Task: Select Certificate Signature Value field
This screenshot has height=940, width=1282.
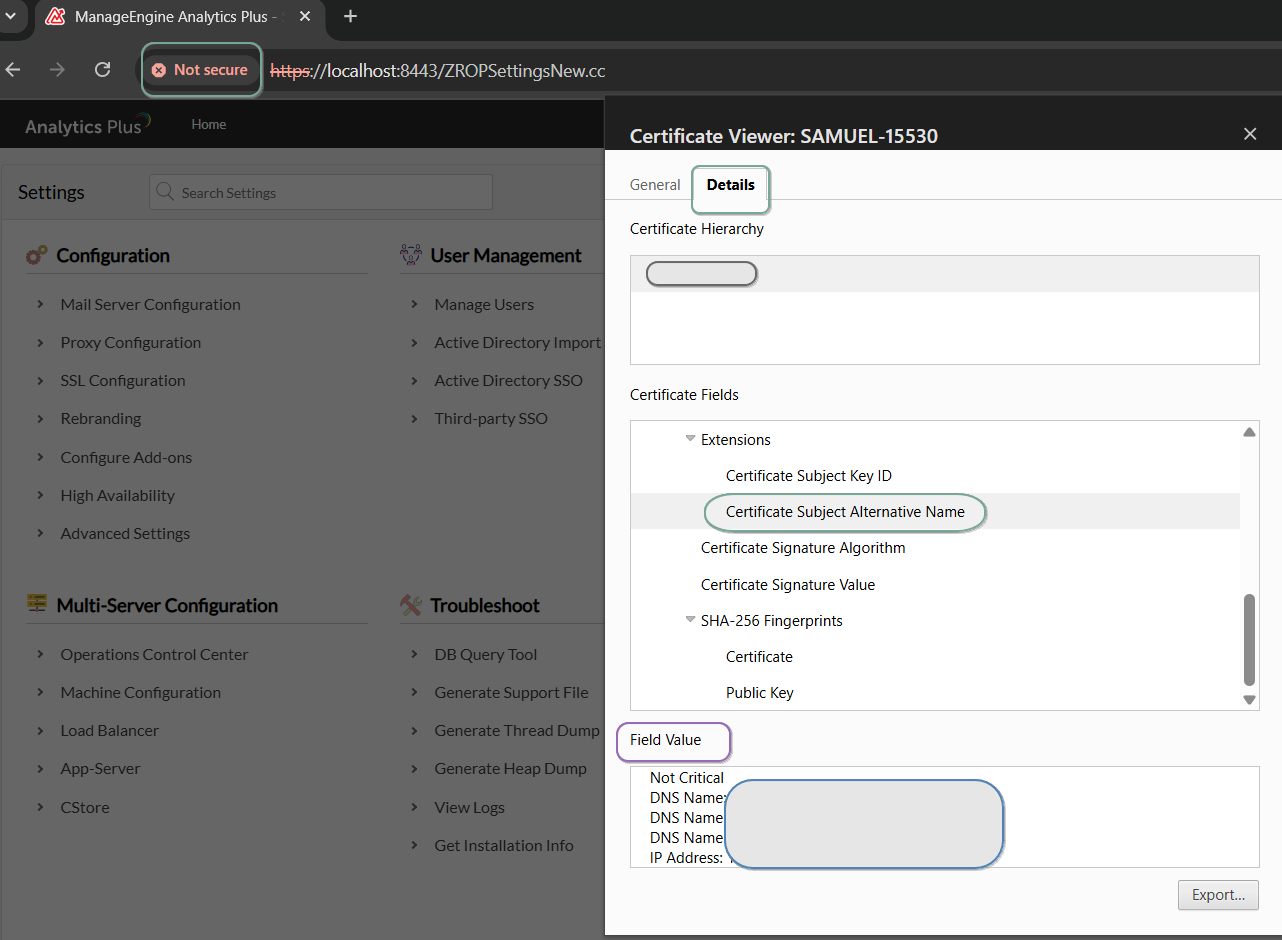Action: 788,585
